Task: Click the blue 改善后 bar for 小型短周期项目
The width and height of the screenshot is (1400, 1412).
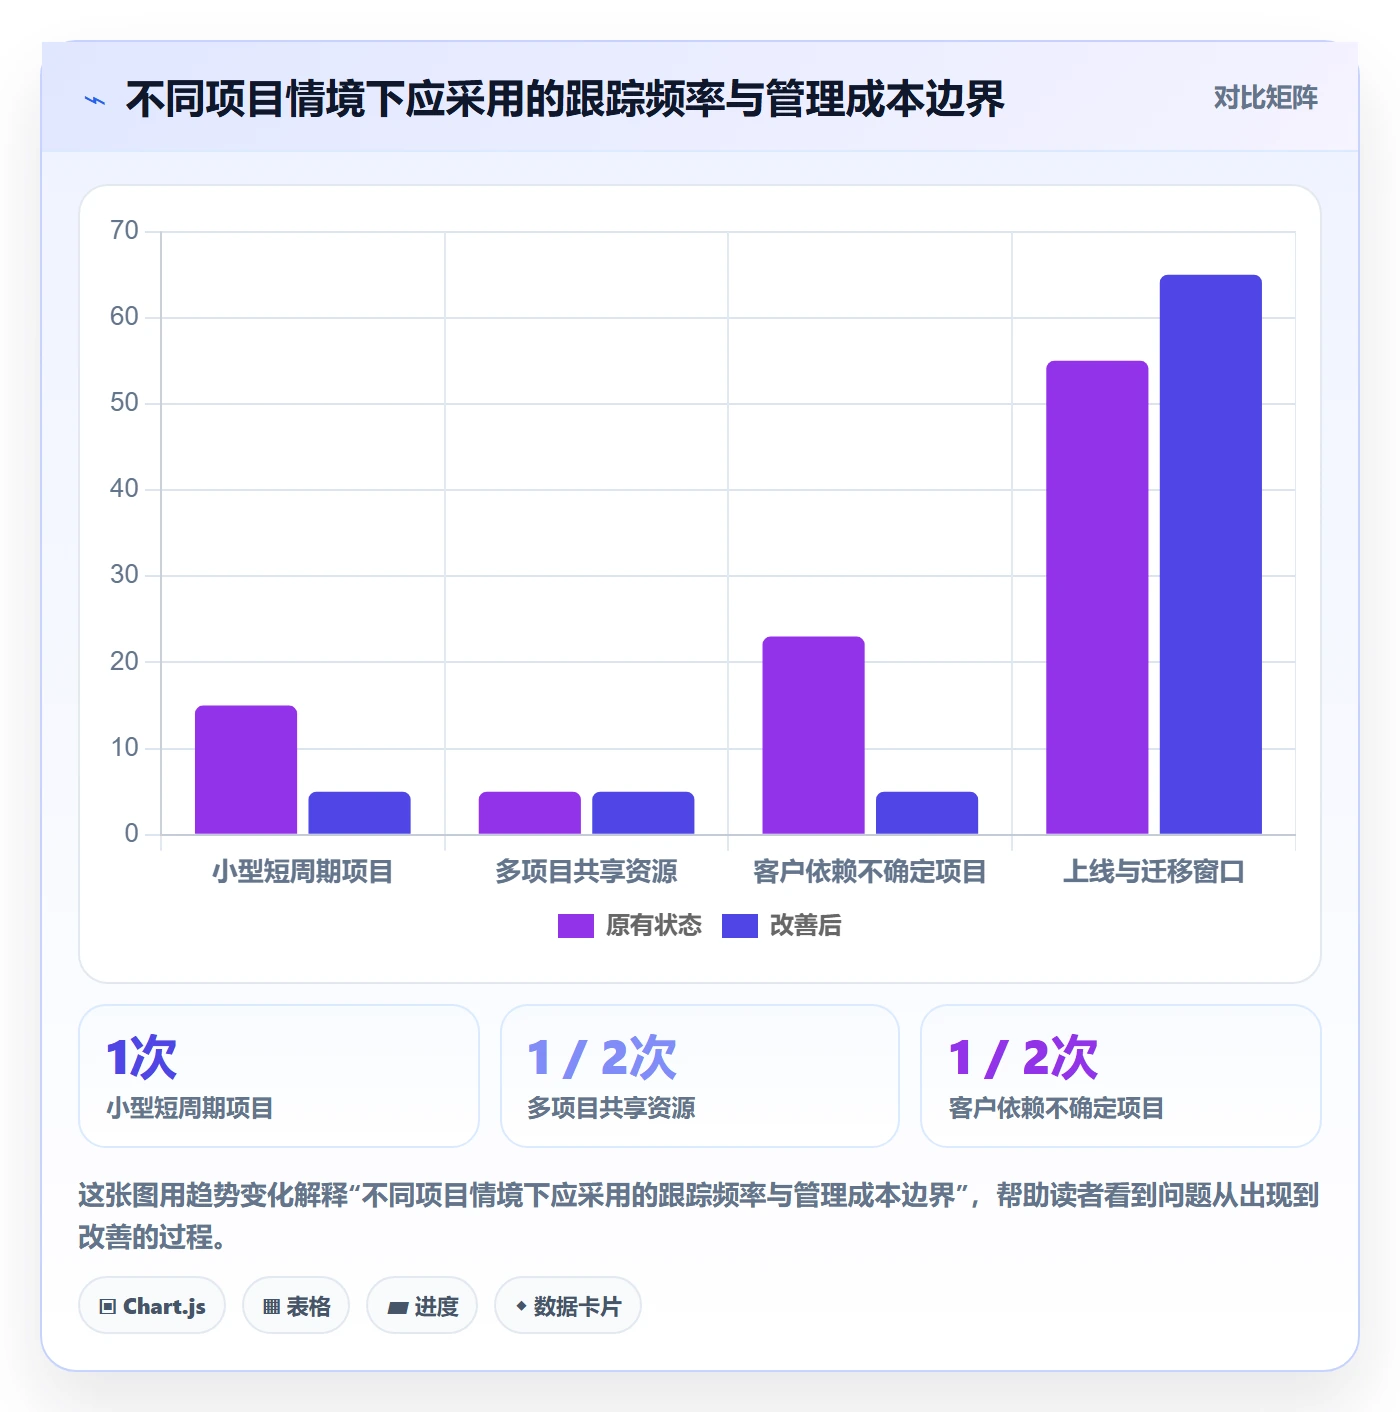Action: click(359, 813)
